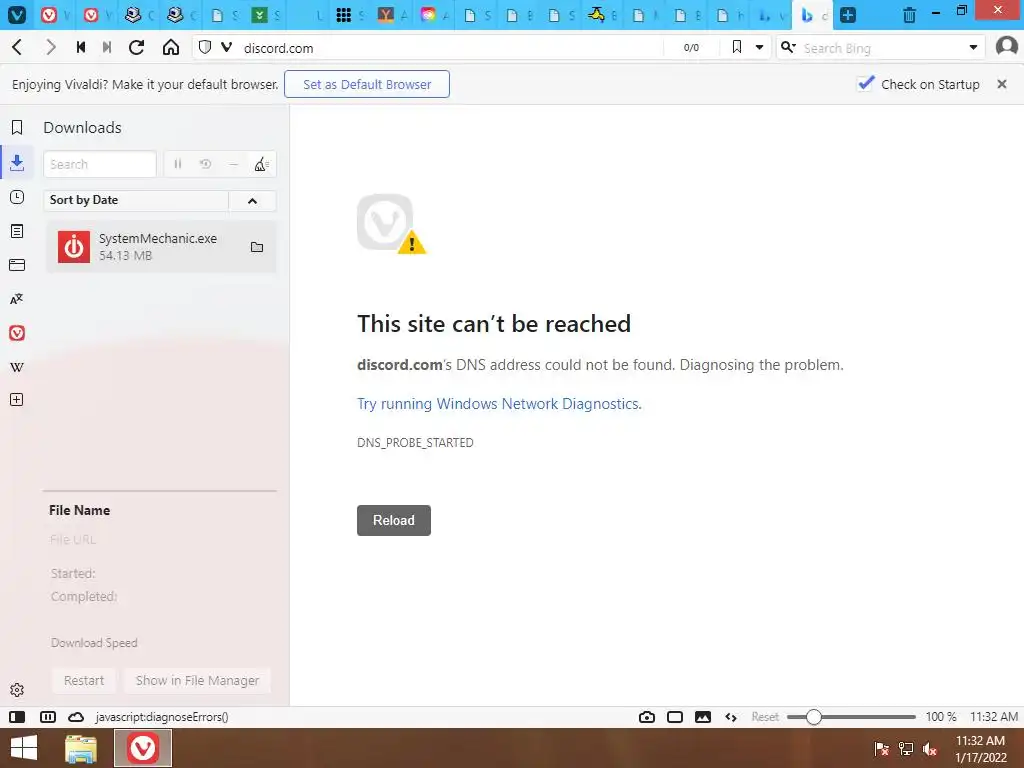Toggle images and animations
This screenshot has height=768, width=1024.
703,717
